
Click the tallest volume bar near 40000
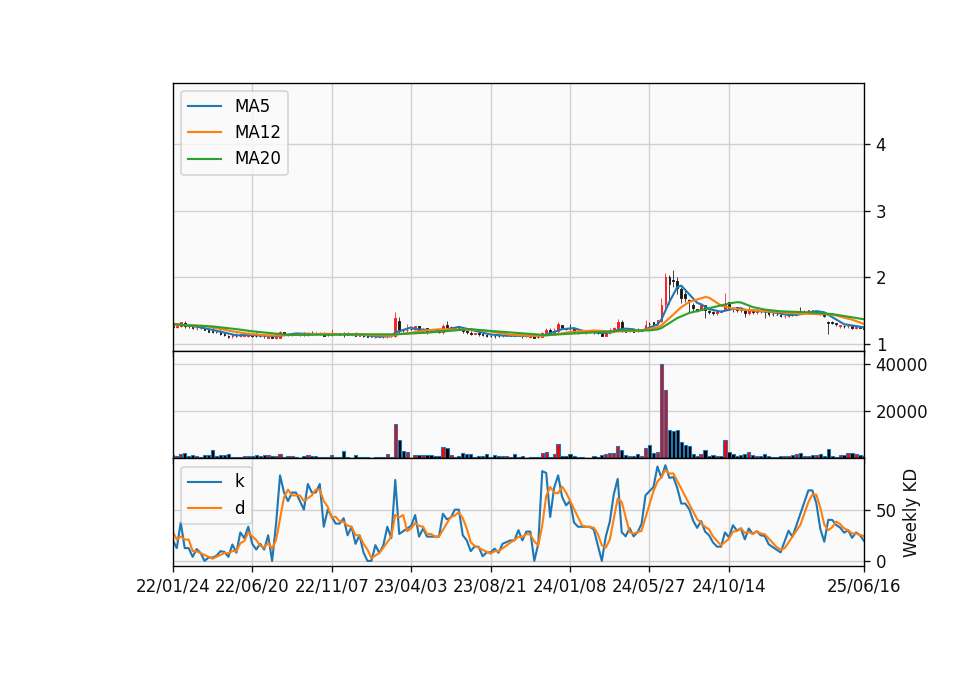coord(662,411)
